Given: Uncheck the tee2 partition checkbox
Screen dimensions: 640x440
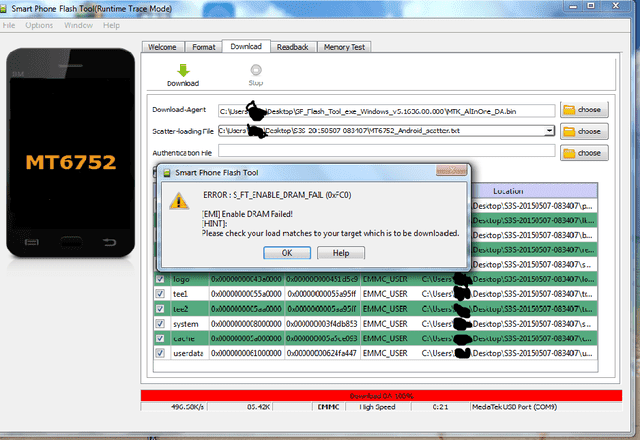Looking at the screenshot, I should pos(160,309).
